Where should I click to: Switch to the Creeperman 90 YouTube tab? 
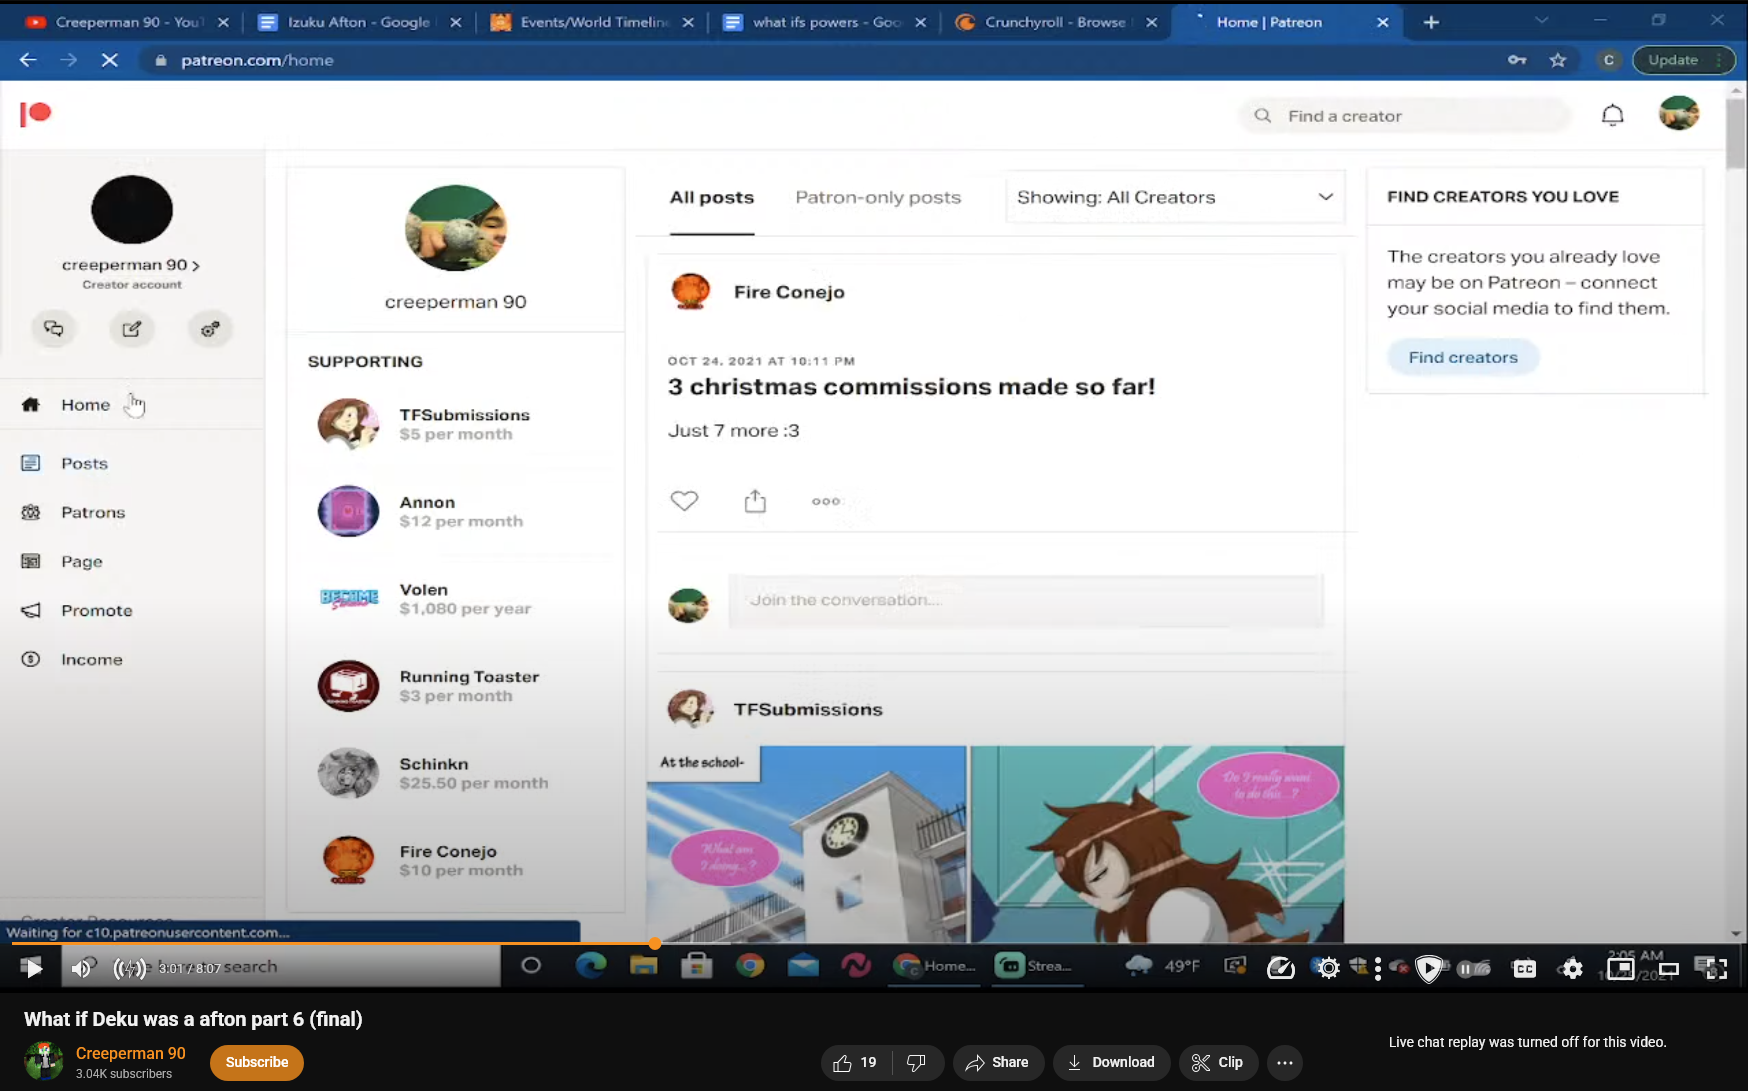point(127,22)
